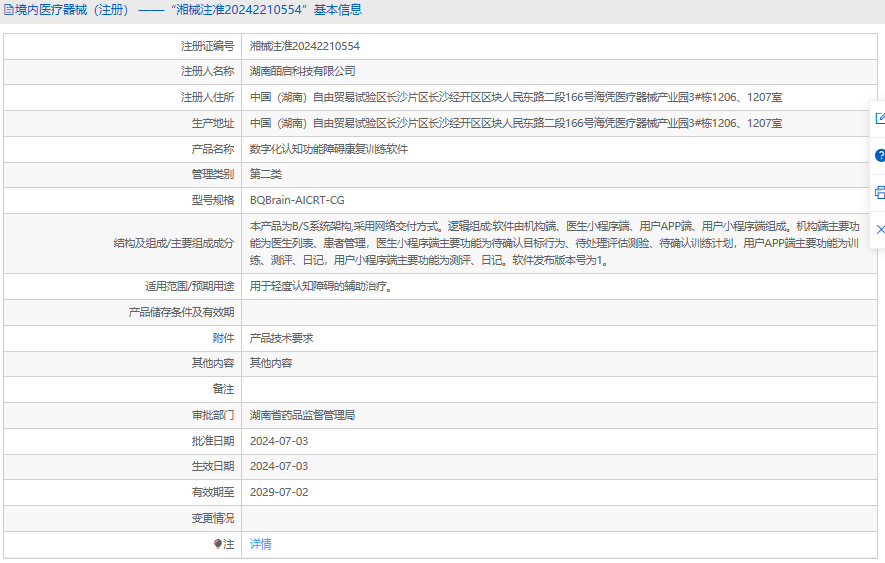Click approving department 湖南省药品监督管理局
Image resolution: width=885 pixels, height=563 pixels.
click(303, 415)
